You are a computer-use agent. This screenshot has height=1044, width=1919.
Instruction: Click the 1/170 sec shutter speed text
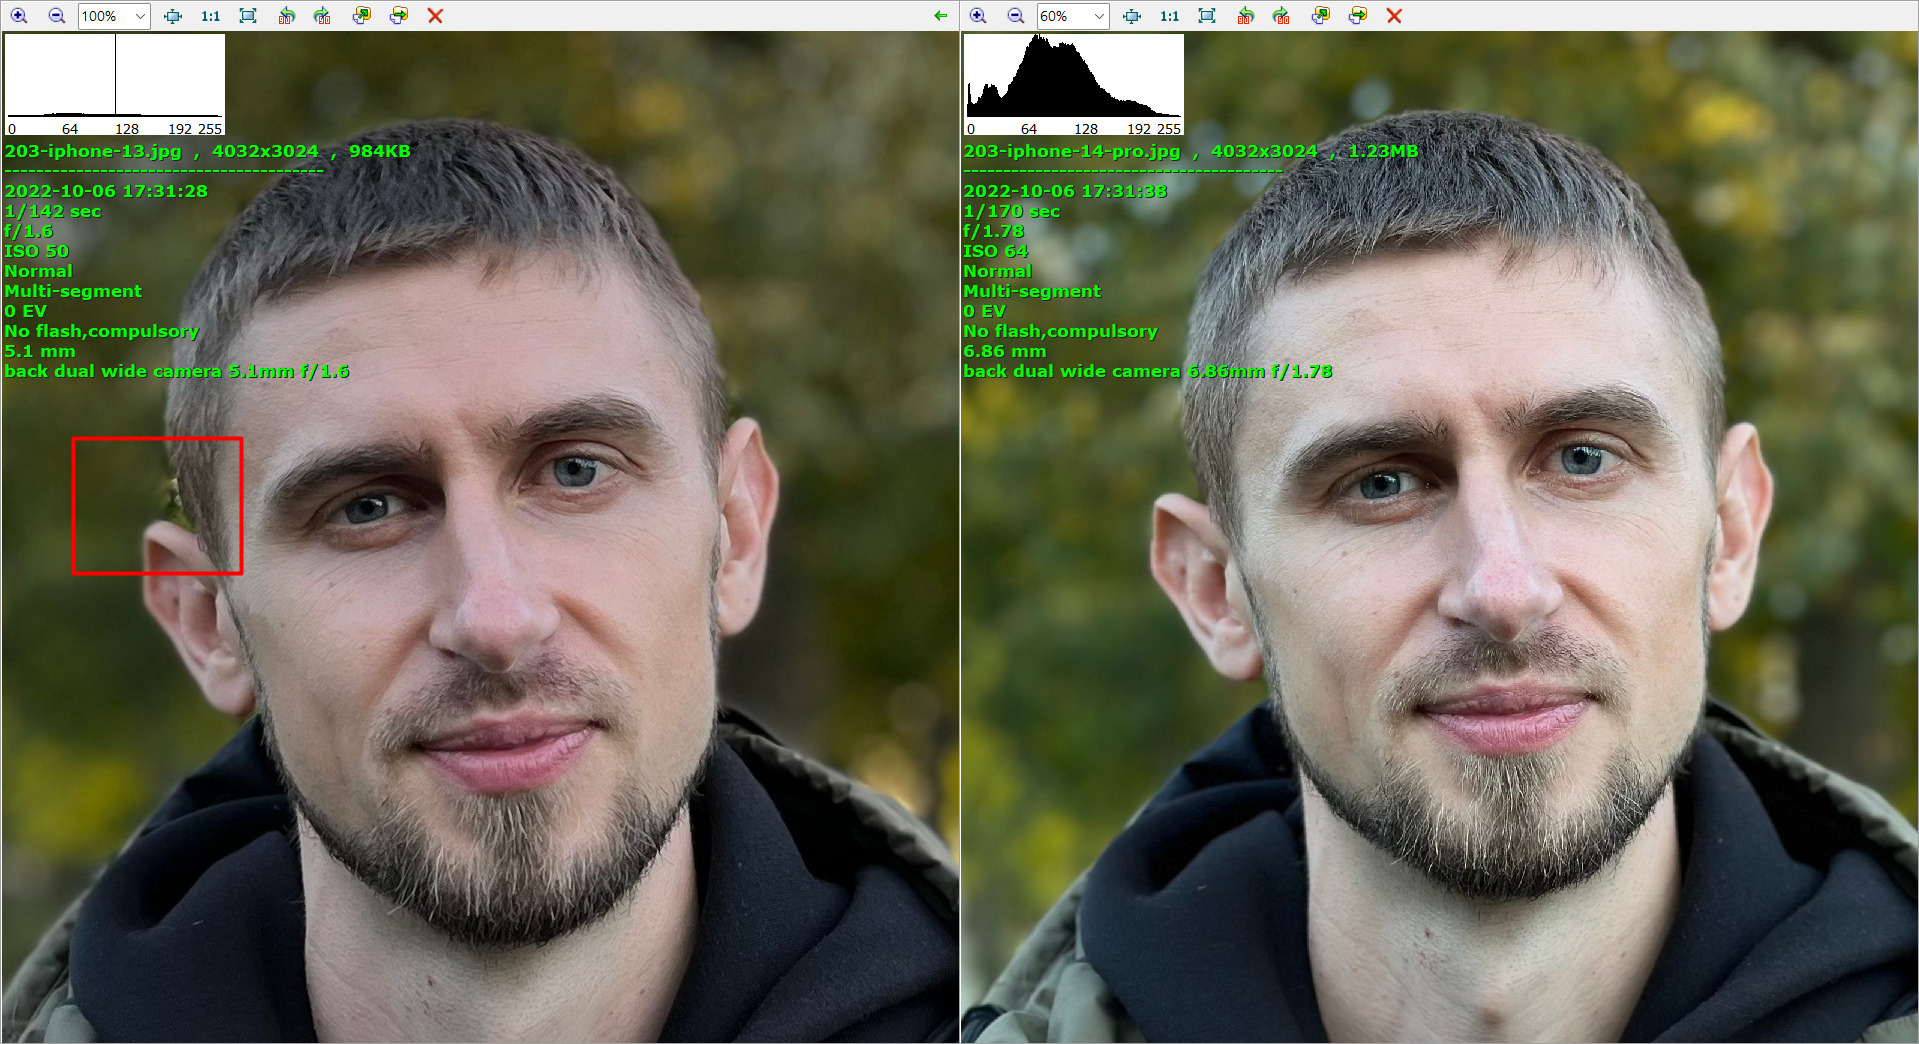pos(1012,211)
